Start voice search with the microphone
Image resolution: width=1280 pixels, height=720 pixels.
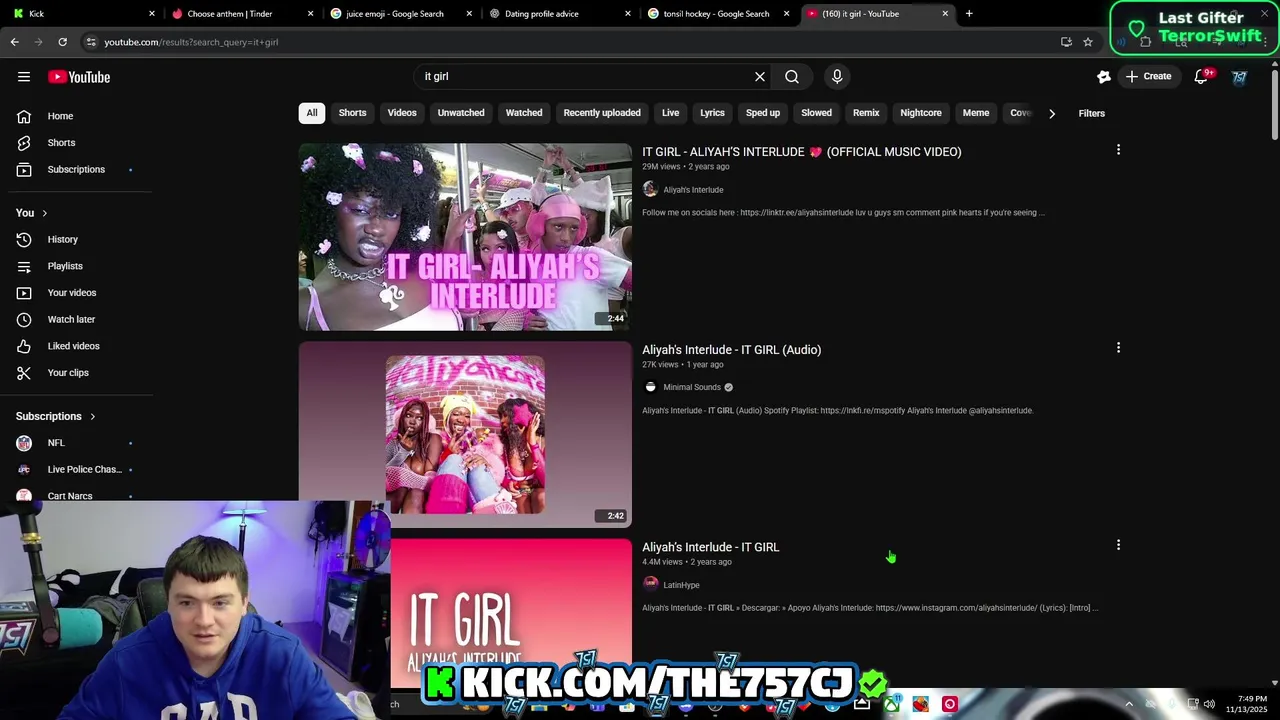click(837, 76)
